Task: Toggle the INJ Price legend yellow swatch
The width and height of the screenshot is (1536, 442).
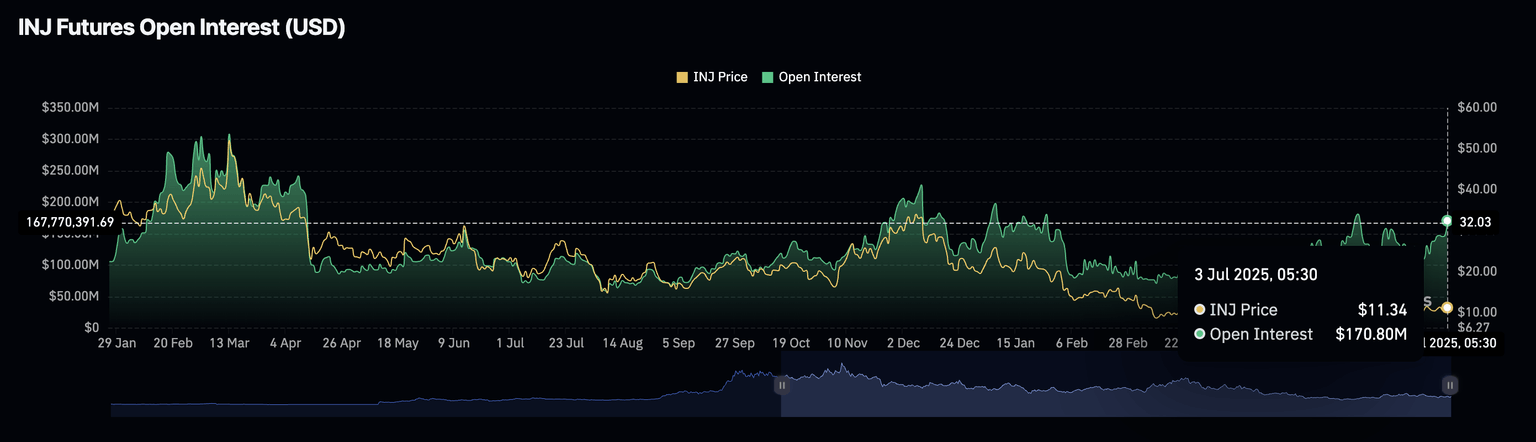Action: click(x=682, y=77)
